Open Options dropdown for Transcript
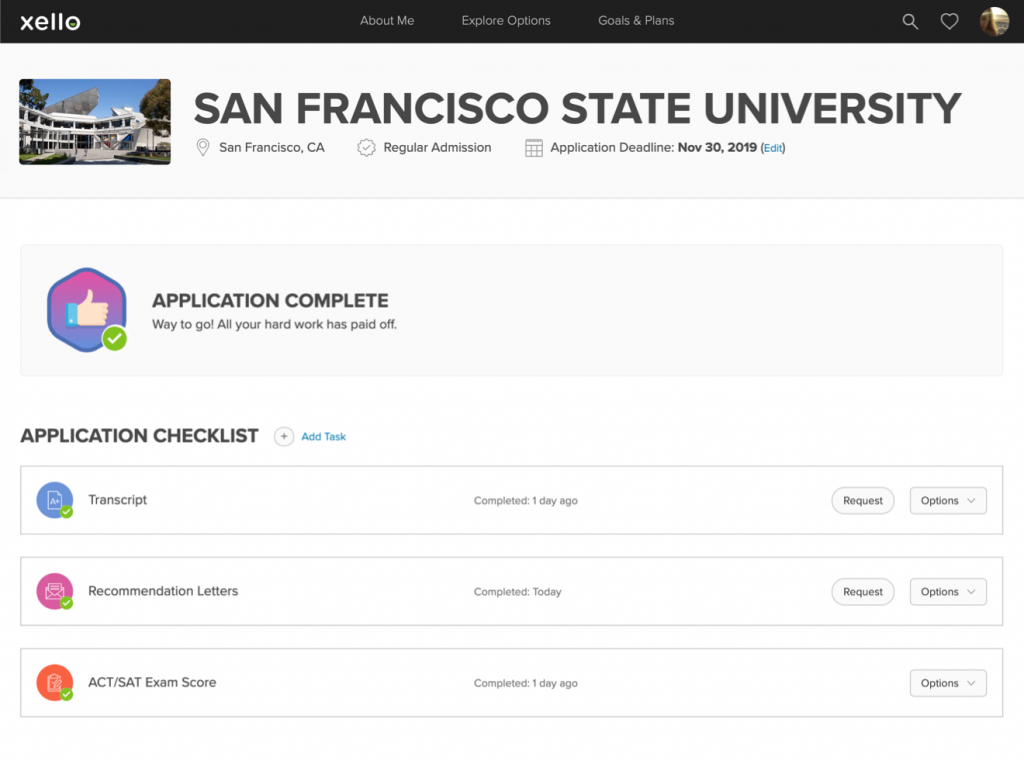1024x760 pixels. pos(947,500)
